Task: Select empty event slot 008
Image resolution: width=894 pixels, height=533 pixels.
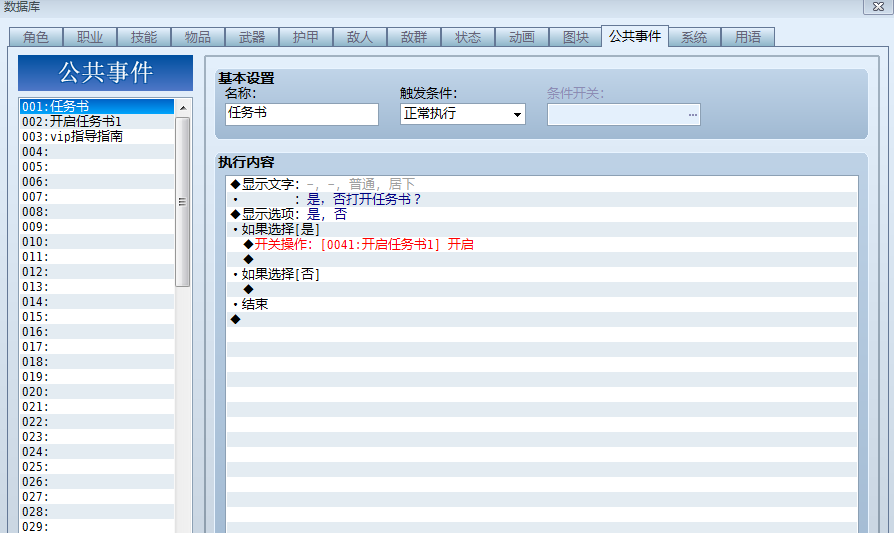Action: point(97,211)
